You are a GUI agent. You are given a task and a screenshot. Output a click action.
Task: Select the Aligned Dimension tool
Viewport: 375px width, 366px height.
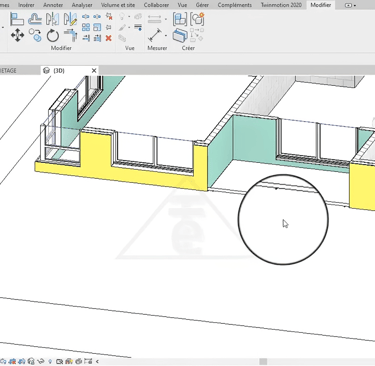point(154,19)
